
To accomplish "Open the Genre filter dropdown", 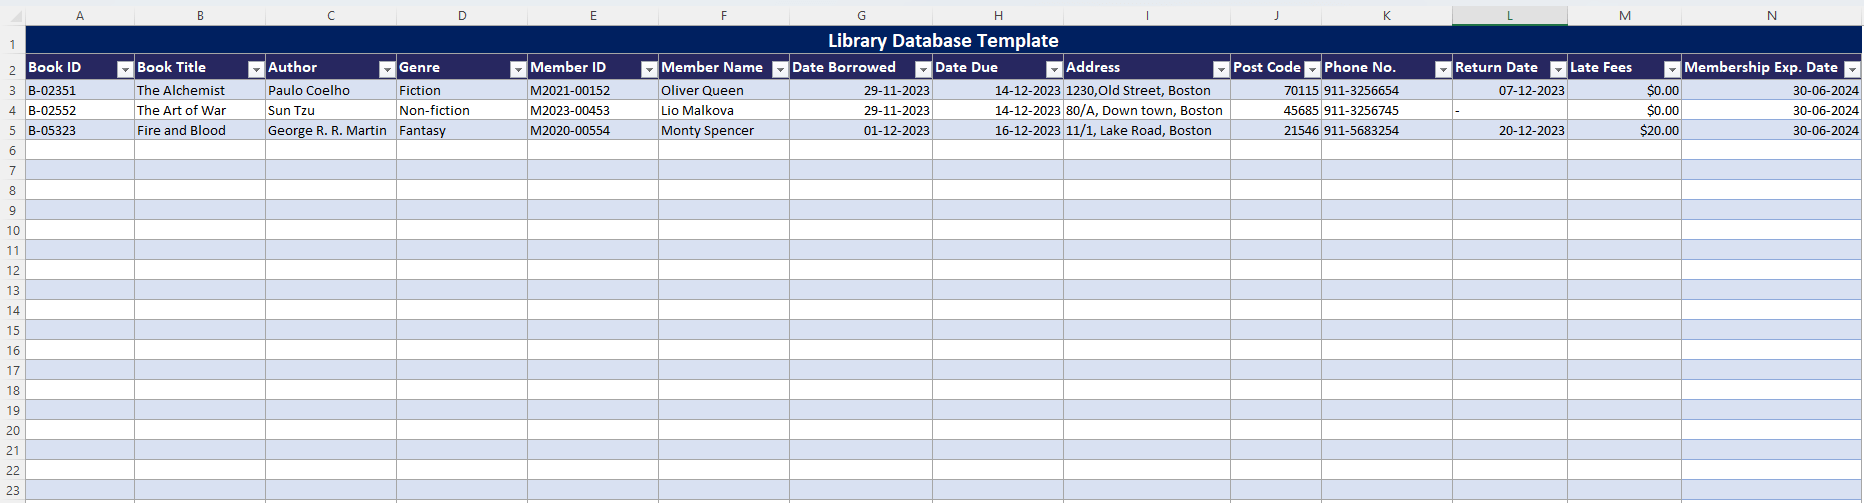I will [518, 69].
